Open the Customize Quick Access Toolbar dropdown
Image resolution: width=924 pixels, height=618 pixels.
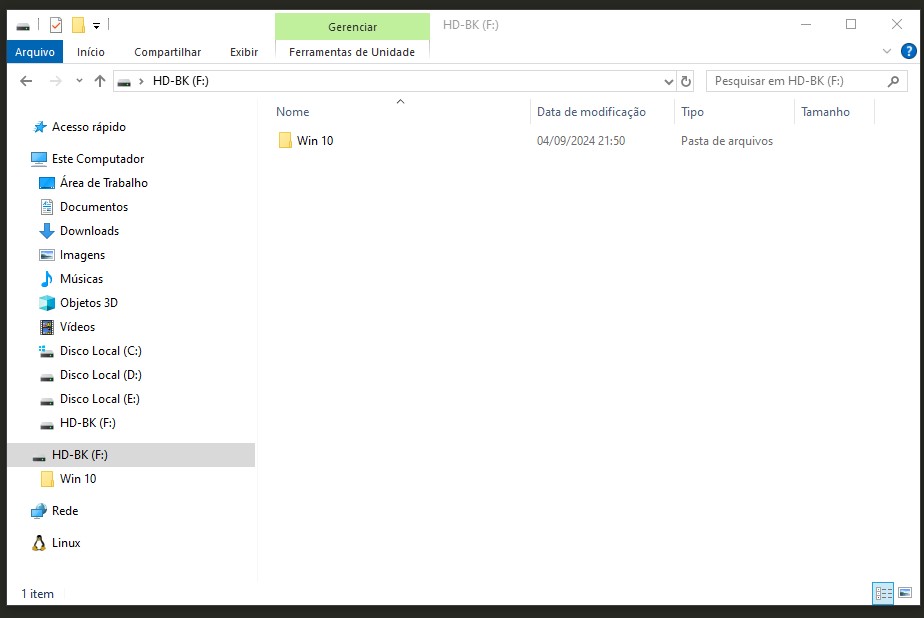96,25
